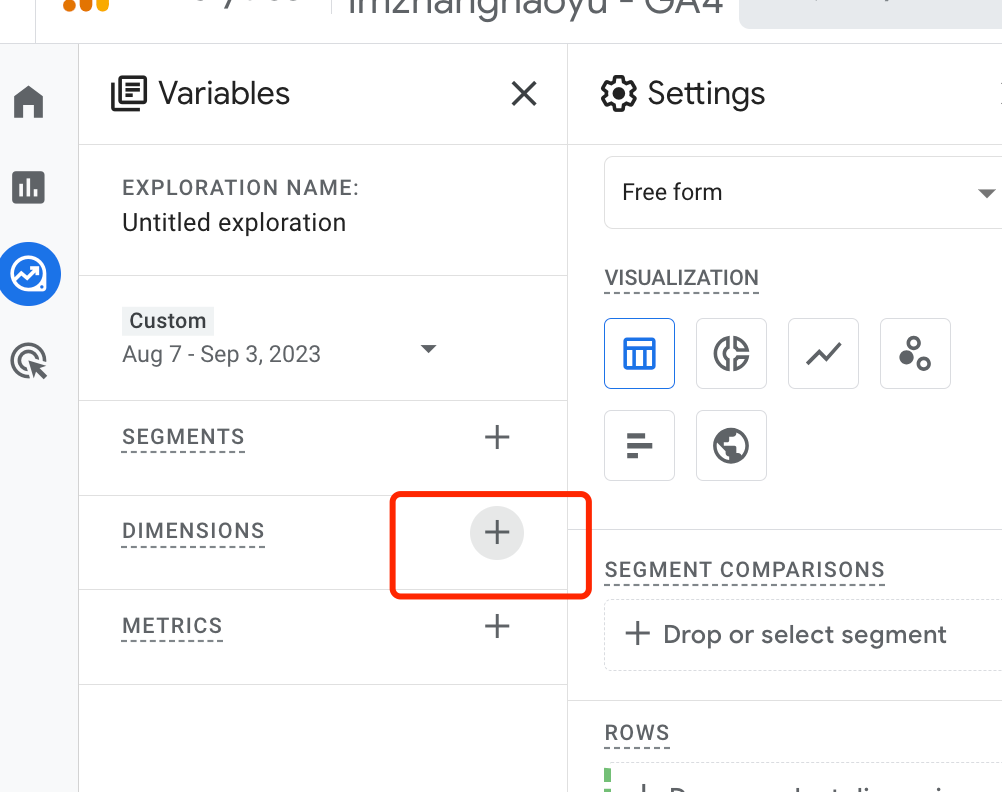
Task: Select the Geo map visualization
Action: (x=731, y=446)
